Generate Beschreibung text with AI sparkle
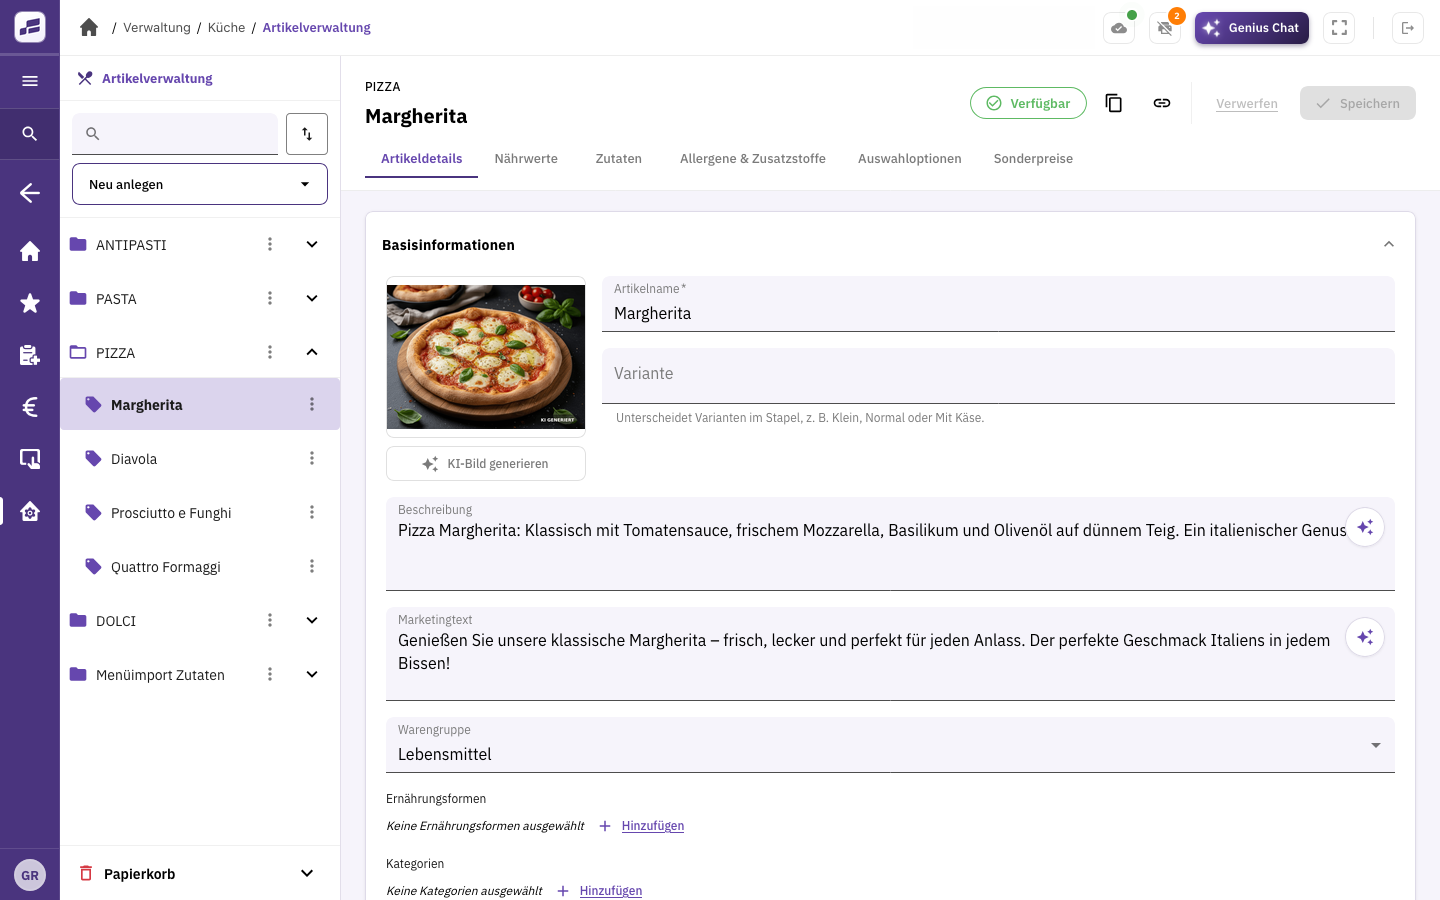 pyautogui.click(x=1365, y=527)
